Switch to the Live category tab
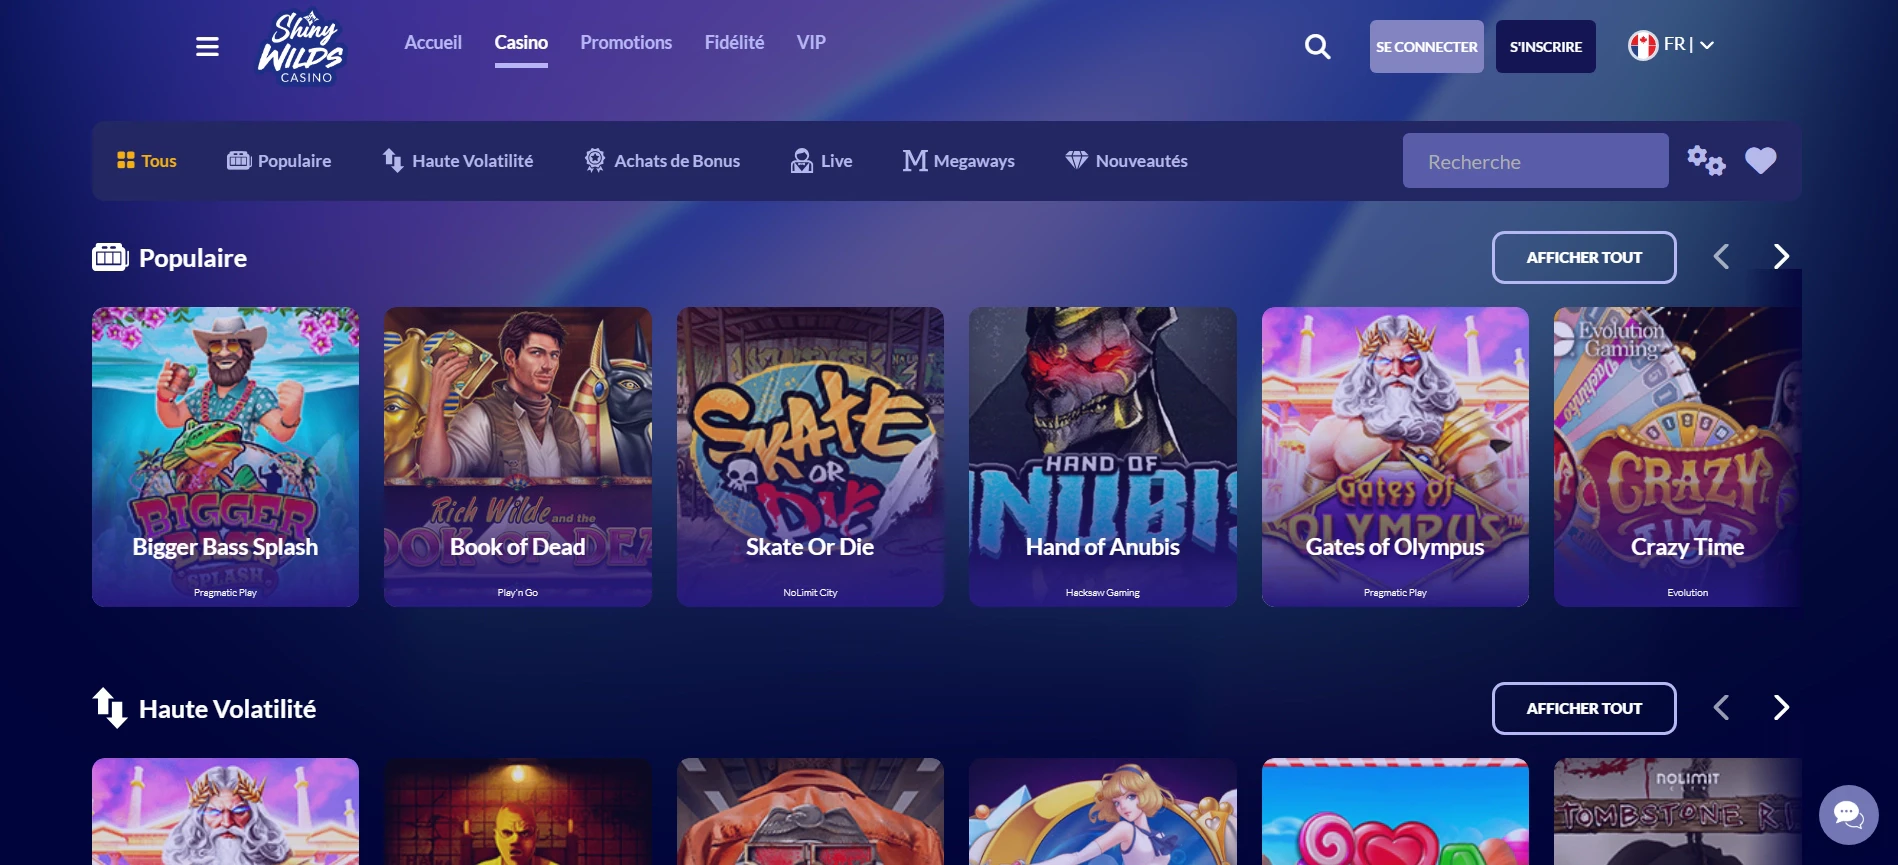This screenshot has height=865, width=1898. tap(821, 161)
